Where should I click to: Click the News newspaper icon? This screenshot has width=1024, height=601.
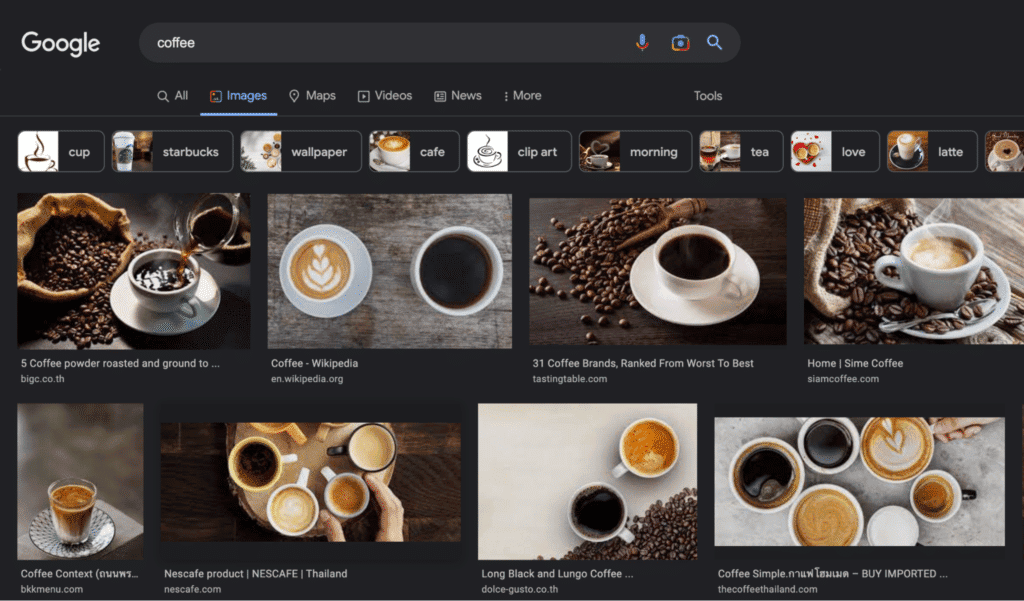click(439, 95)
